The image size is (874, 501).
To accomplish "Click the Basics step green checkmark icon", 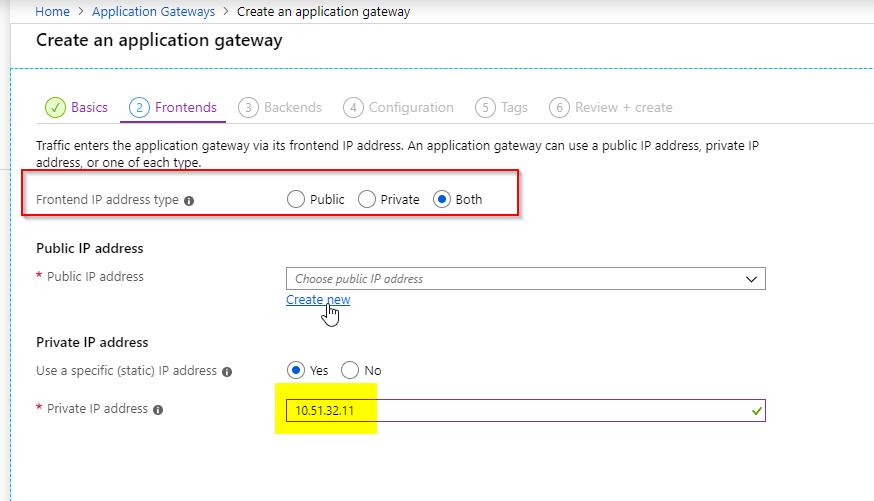I will 56,107.
